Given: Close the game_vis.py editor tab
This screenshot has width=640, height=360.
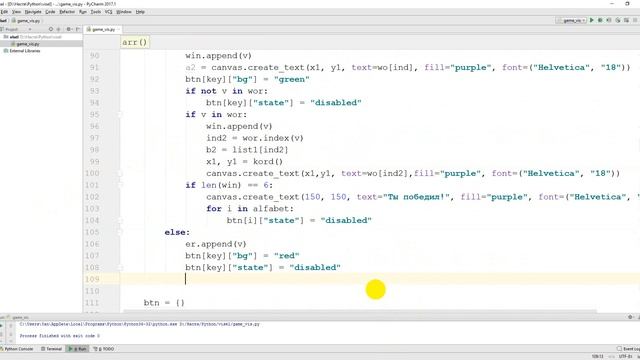Looking at the screenshot, I should 118,29.
